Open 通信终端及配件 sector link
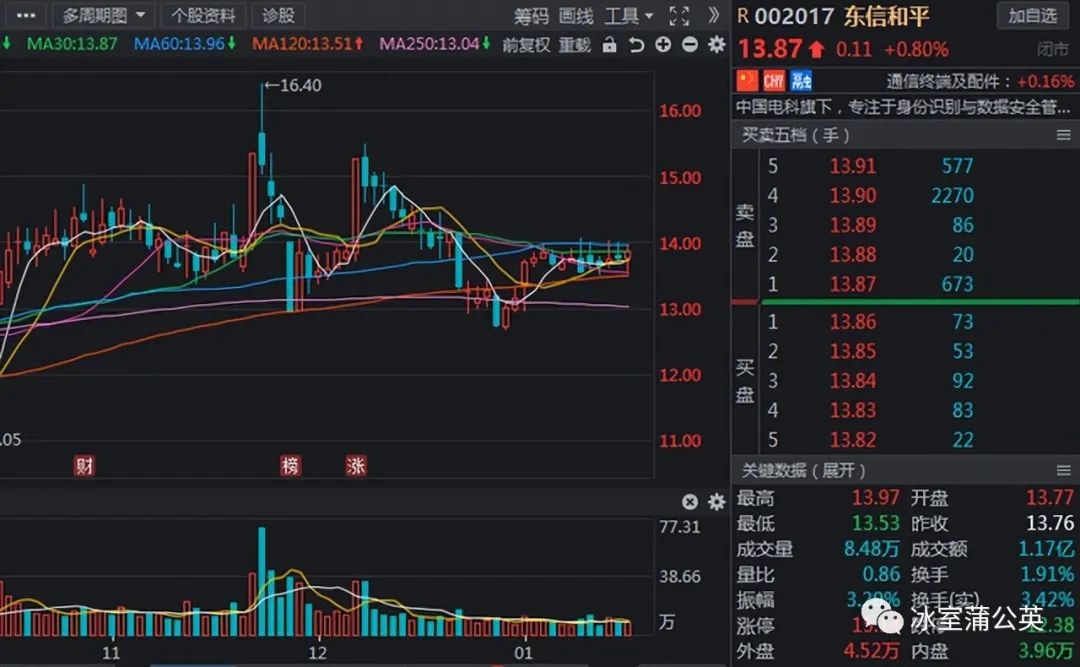Screen dimensions: 1080x667 (943, 81)
